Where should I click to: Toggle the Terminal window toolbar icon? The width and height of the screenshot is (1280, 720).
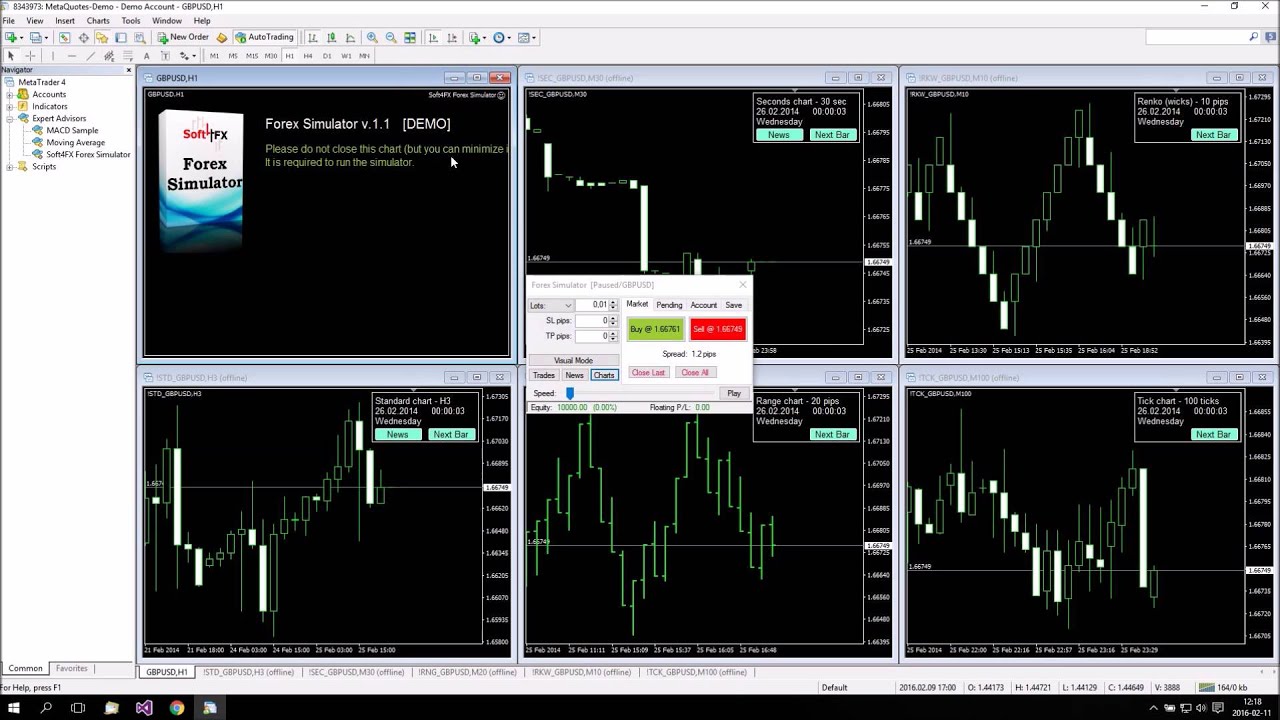pos(120,37)
